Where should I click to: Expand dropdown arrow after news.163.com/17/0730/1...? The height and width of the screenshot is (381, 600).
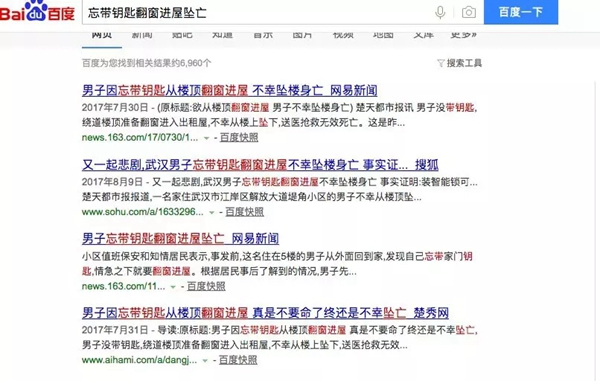coord(206,138)
